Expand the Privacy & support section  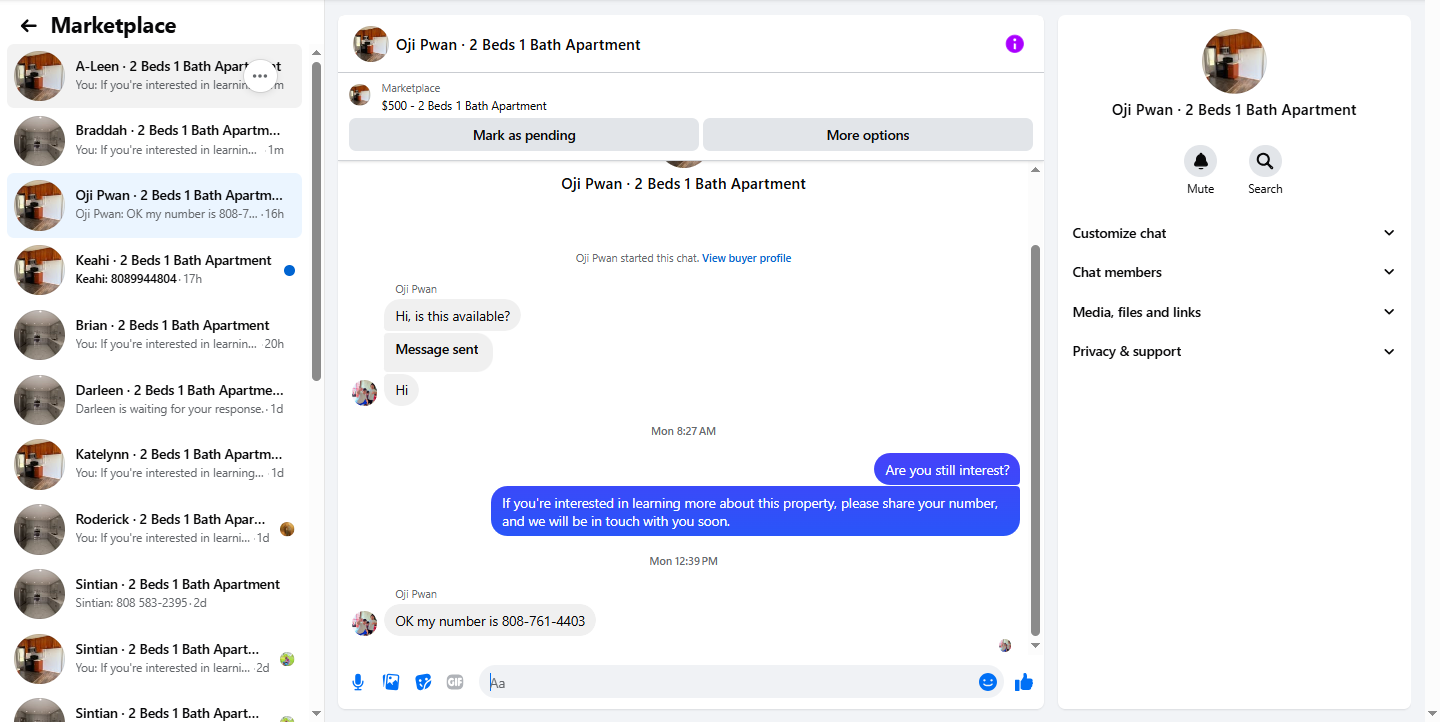pos(1234,351)
